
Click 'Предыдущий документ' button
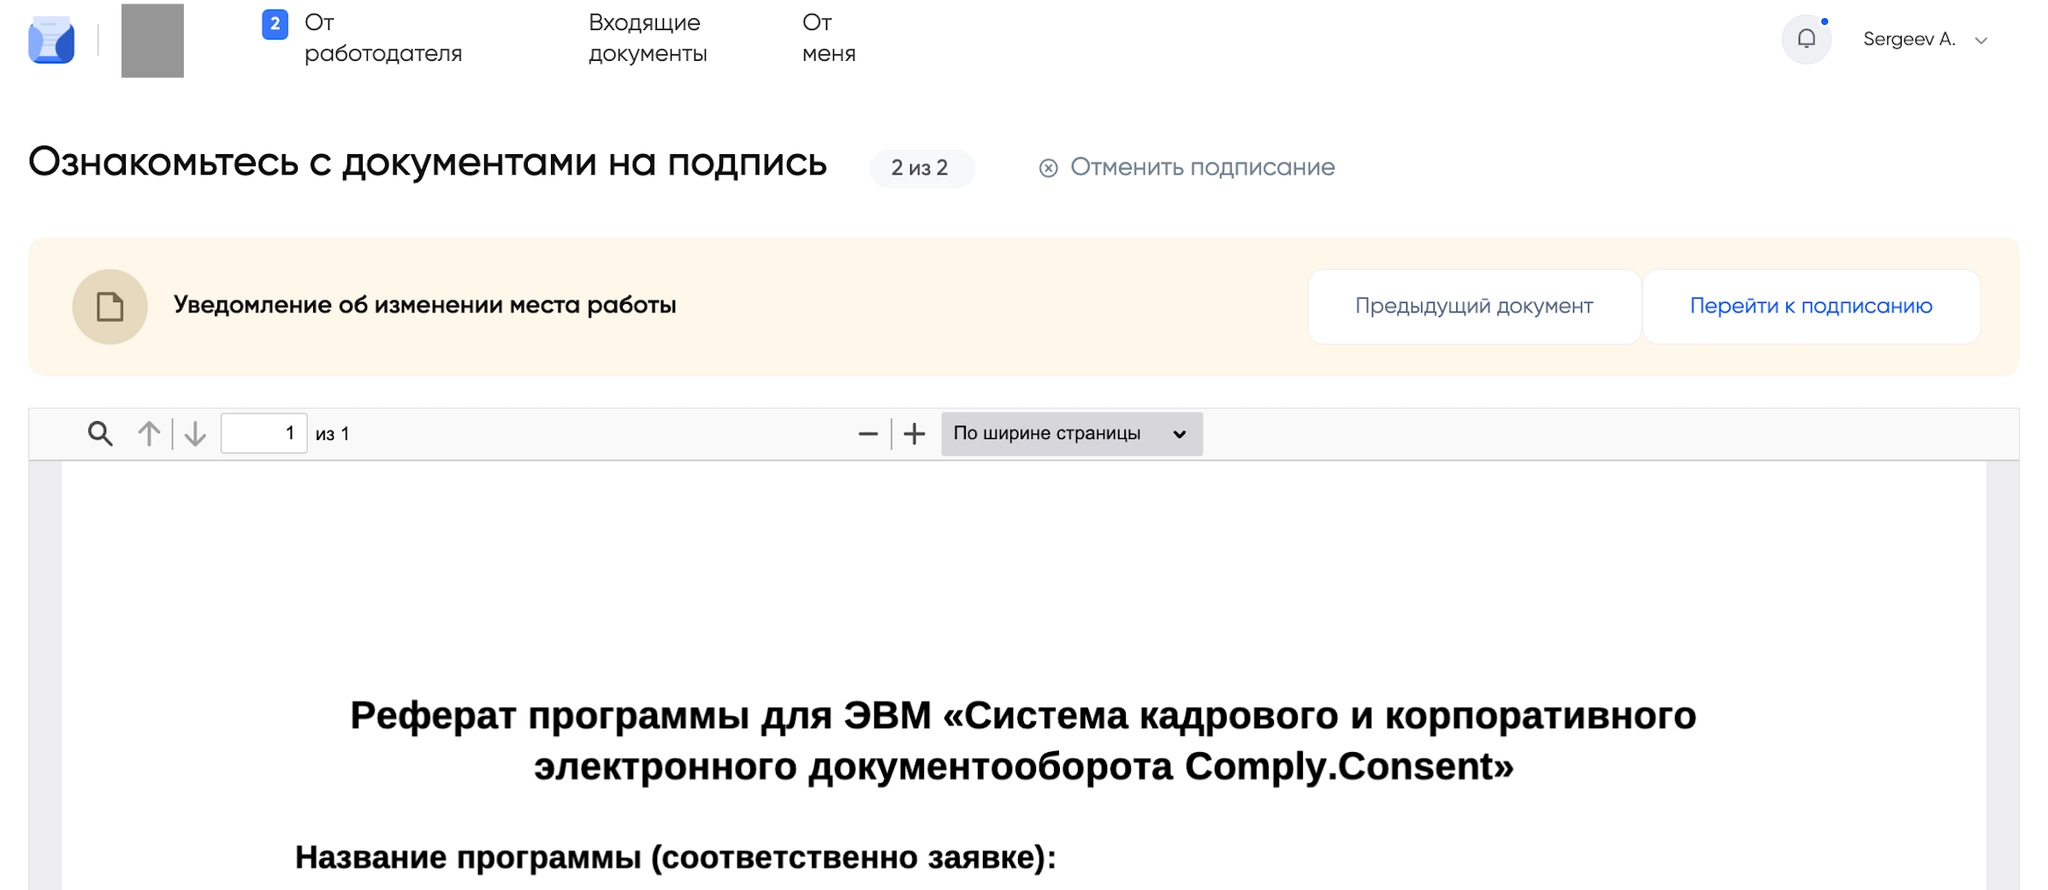point(1473,306)
